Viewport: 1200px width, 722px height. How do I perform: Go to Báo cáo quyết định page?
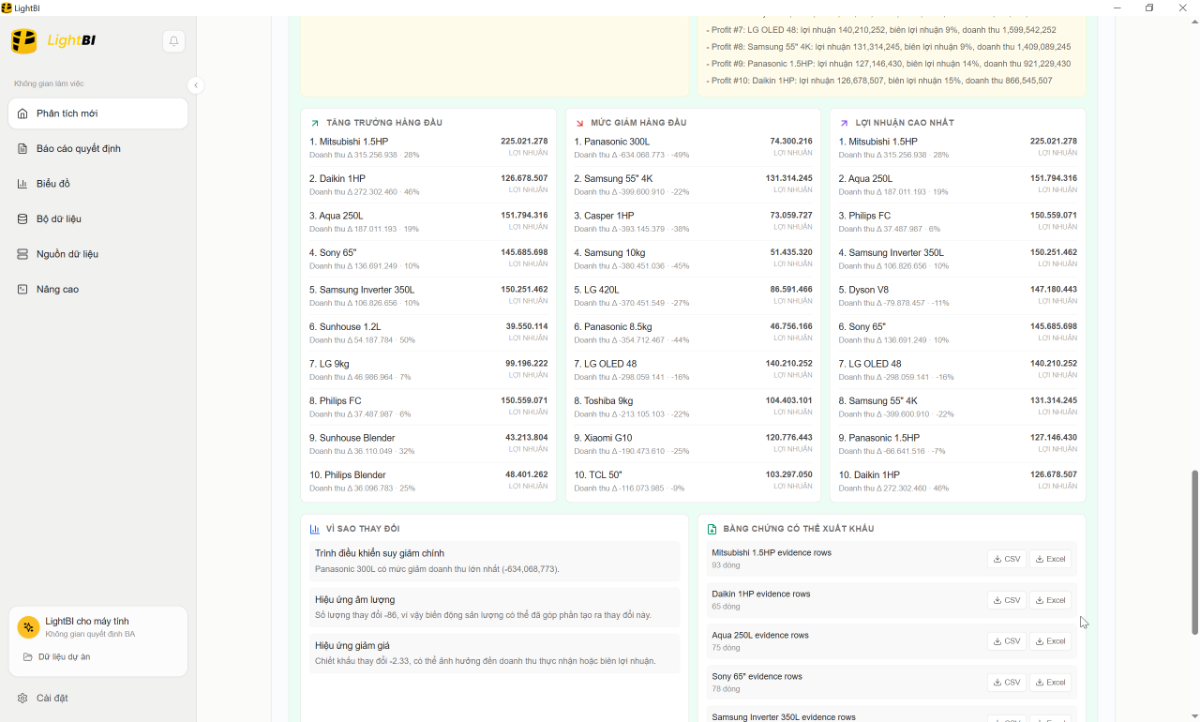(98, 149)
